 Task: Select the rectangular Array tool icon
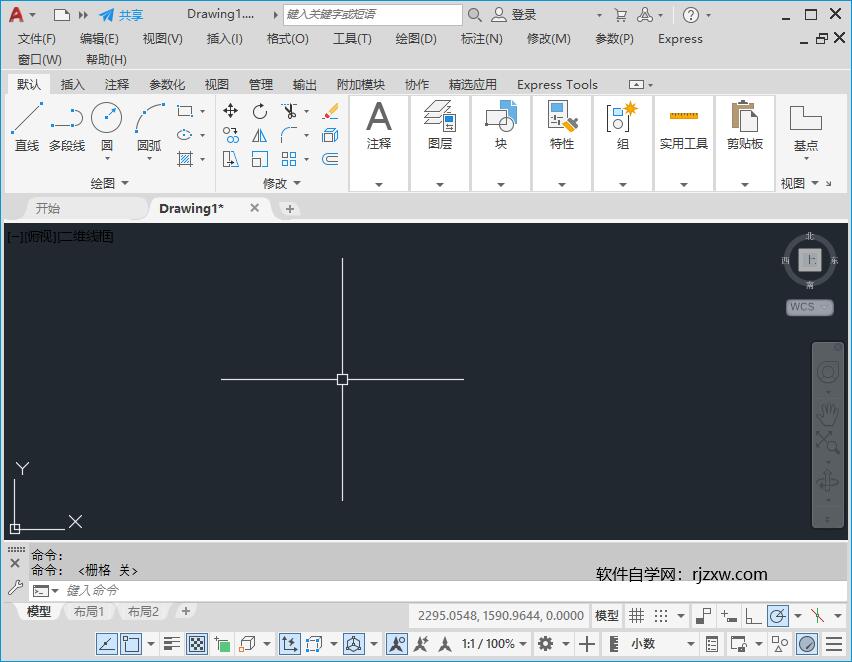(x=289, y=159)
